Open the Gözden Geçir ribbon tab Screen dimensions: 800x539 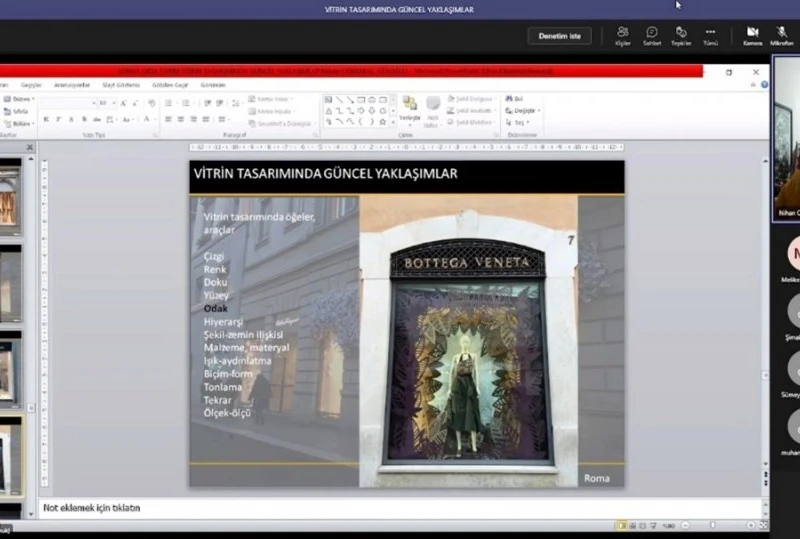tap(170, 85)
